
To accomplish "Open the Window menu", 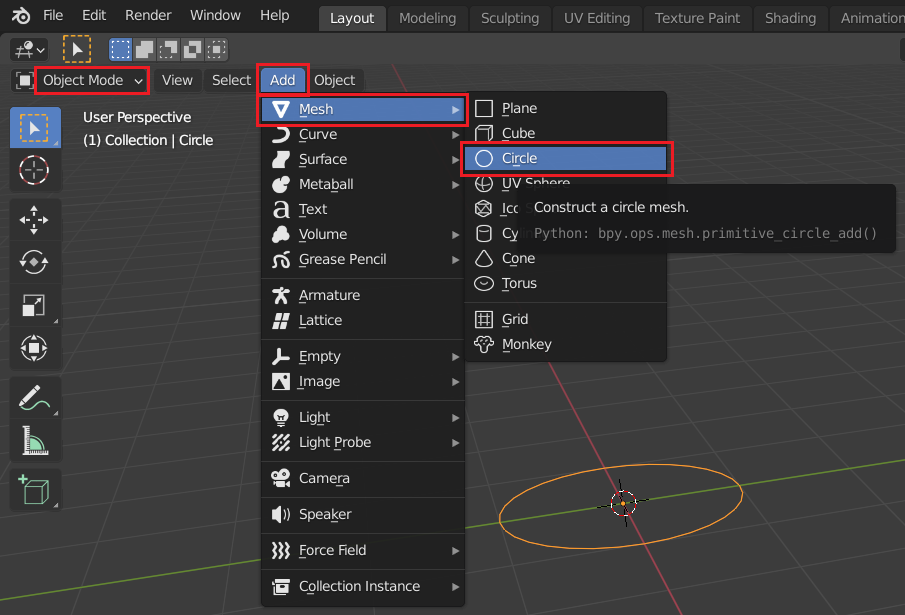I will [215, 15].
